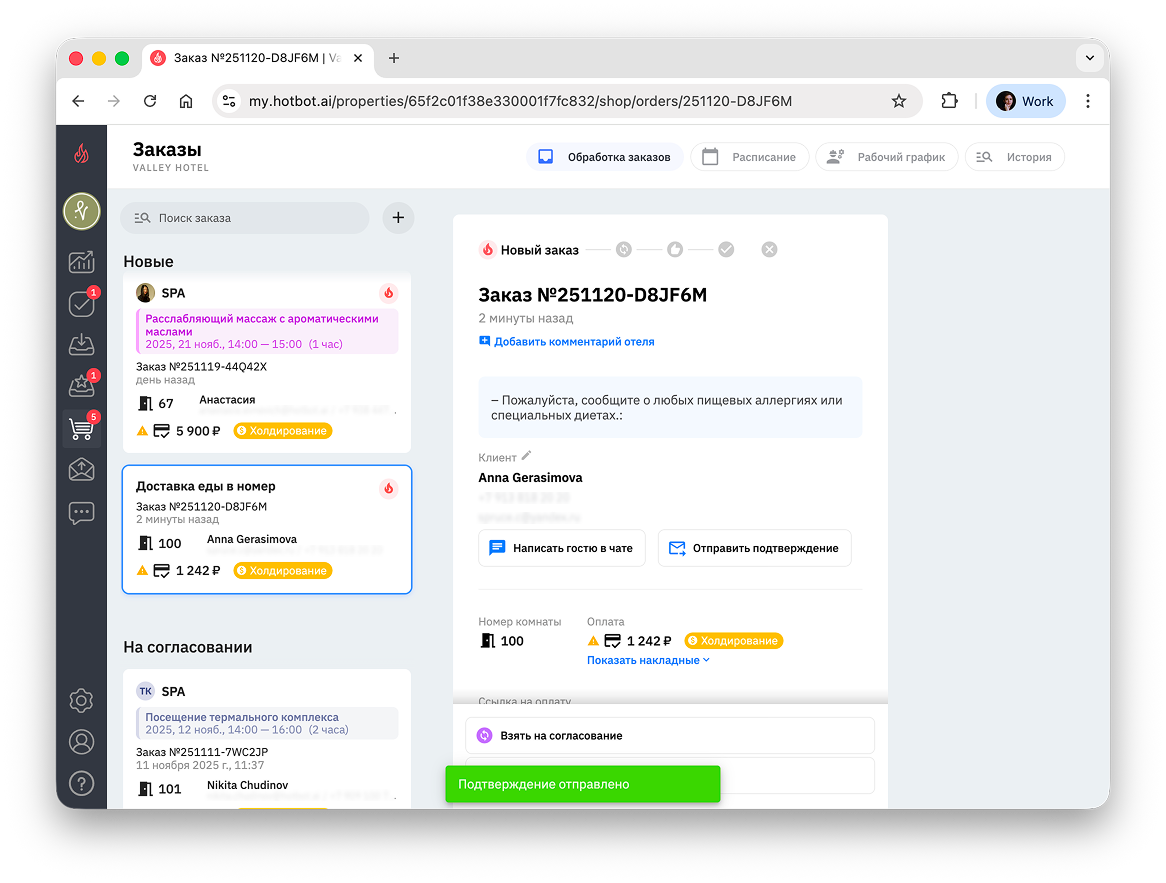The width and height of the screenshot is (1166, 883).
Task: Open the mailings envelope sidebar icon
Action: coord(81,470)
